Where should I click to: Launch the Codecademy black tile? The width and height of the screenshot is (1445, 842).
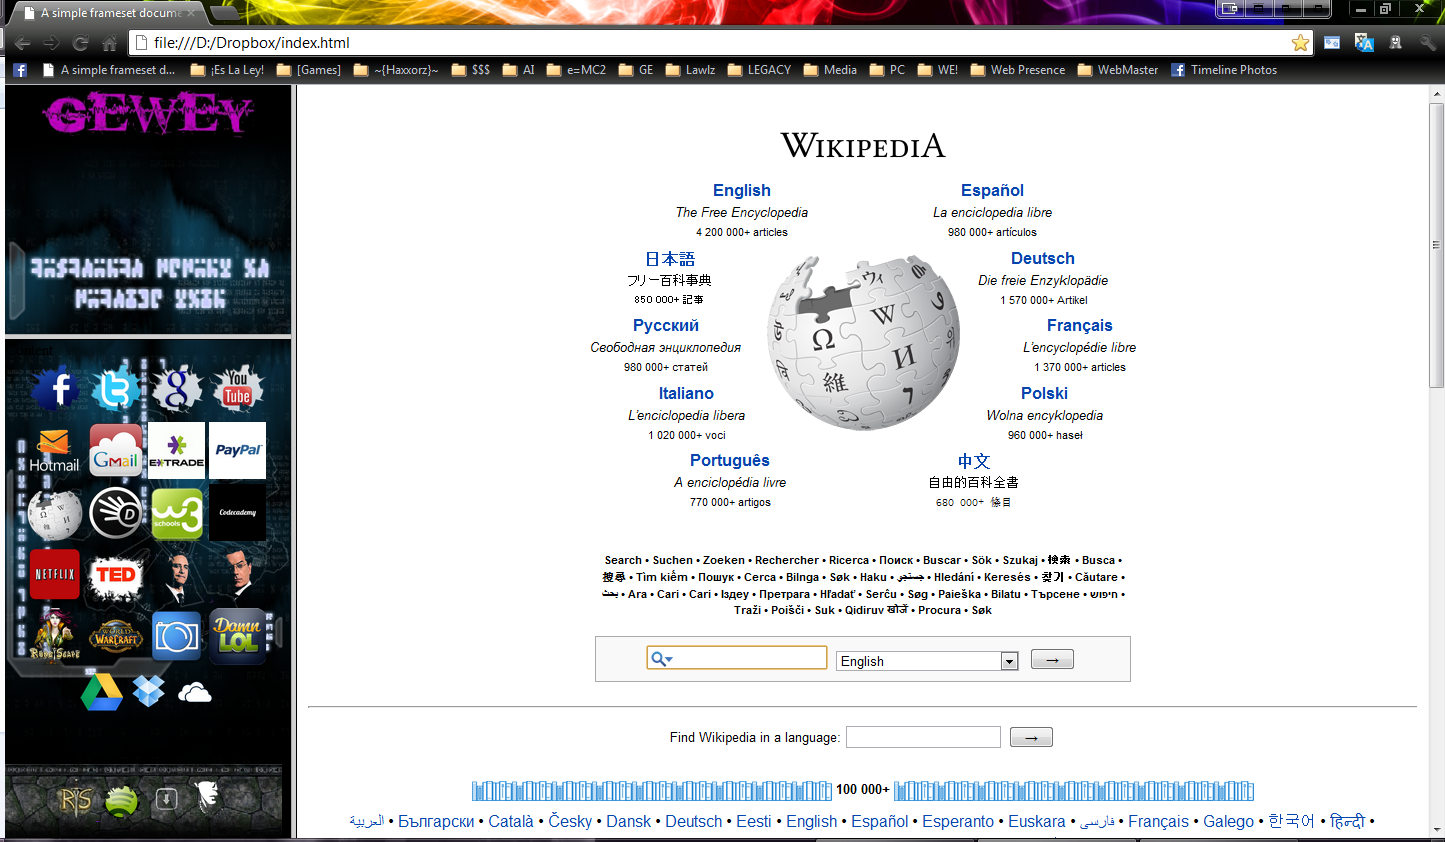238,513
